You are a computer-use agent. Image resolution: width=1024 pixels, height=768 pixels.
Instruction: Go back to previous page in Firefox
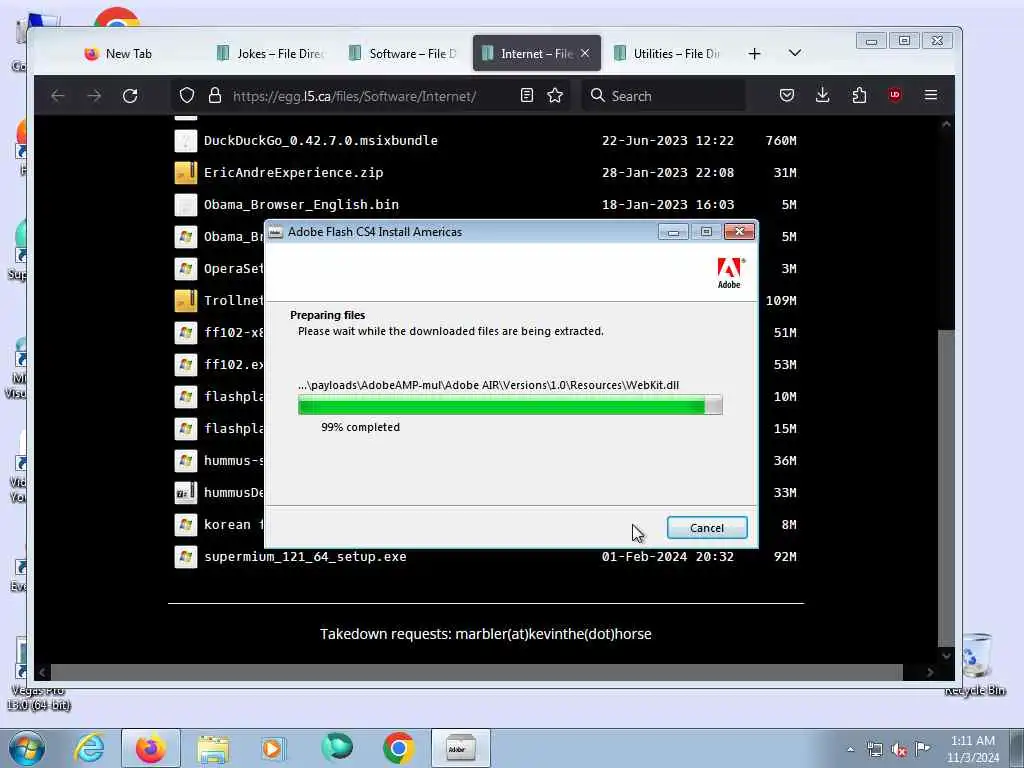click(x=57, y=96)
